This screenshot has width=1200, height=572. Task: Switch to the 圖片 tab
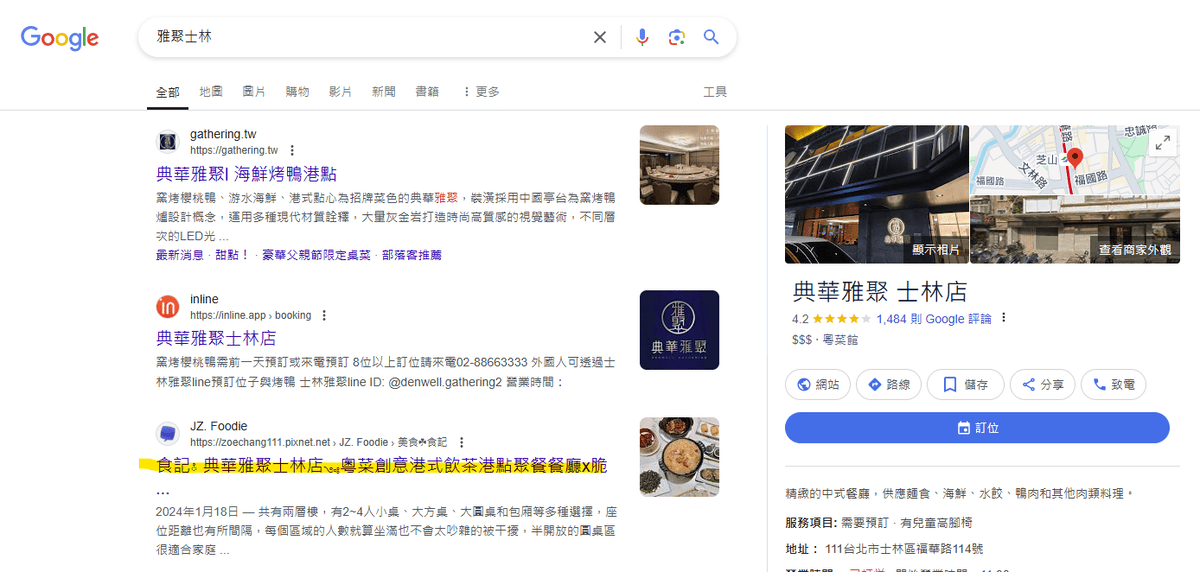[254, 92]
